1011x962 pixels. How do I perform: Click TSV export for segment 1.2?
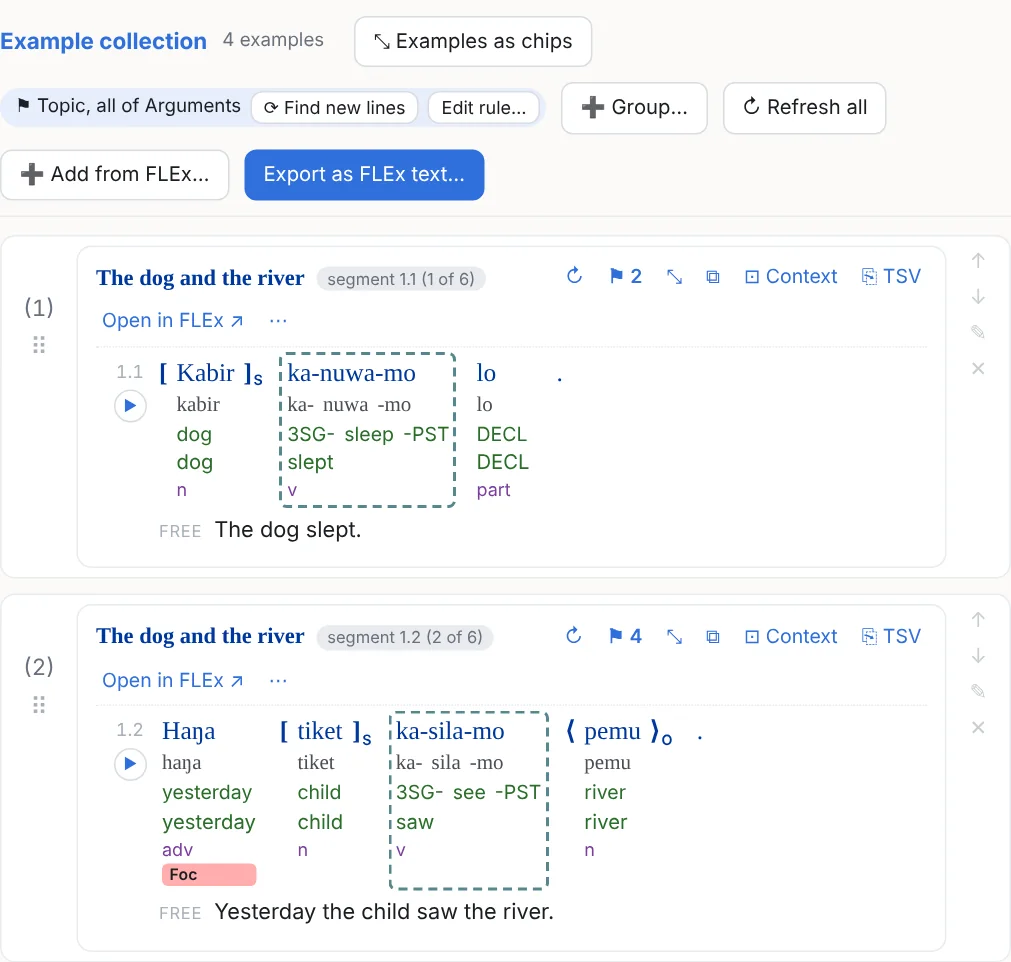tap(891, 636)
